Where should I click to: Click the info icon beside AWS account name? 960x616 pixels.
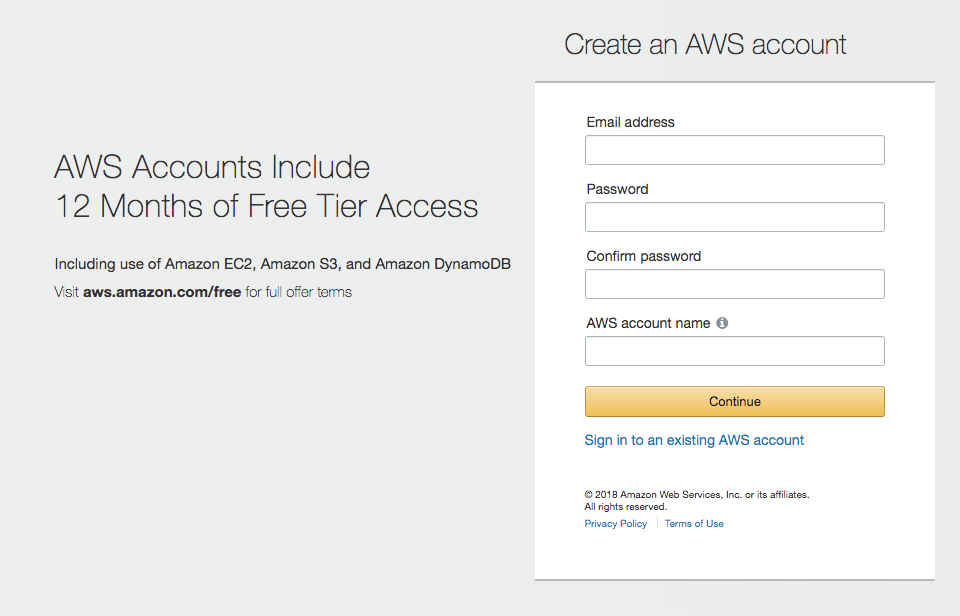pos(722,322)
